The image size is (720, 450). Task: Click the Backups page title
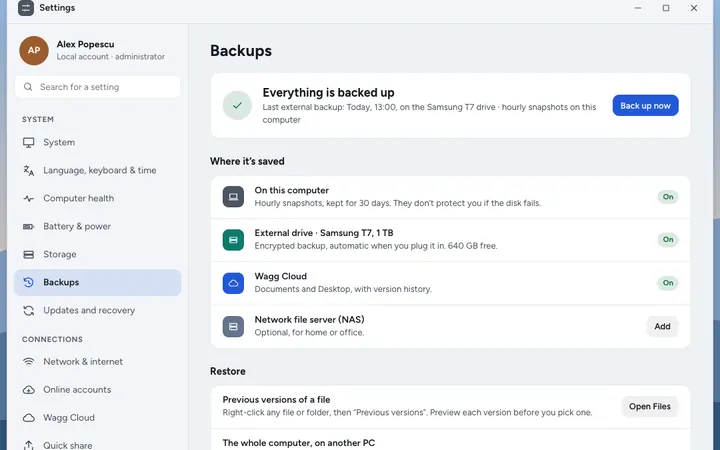coord(241,51)
